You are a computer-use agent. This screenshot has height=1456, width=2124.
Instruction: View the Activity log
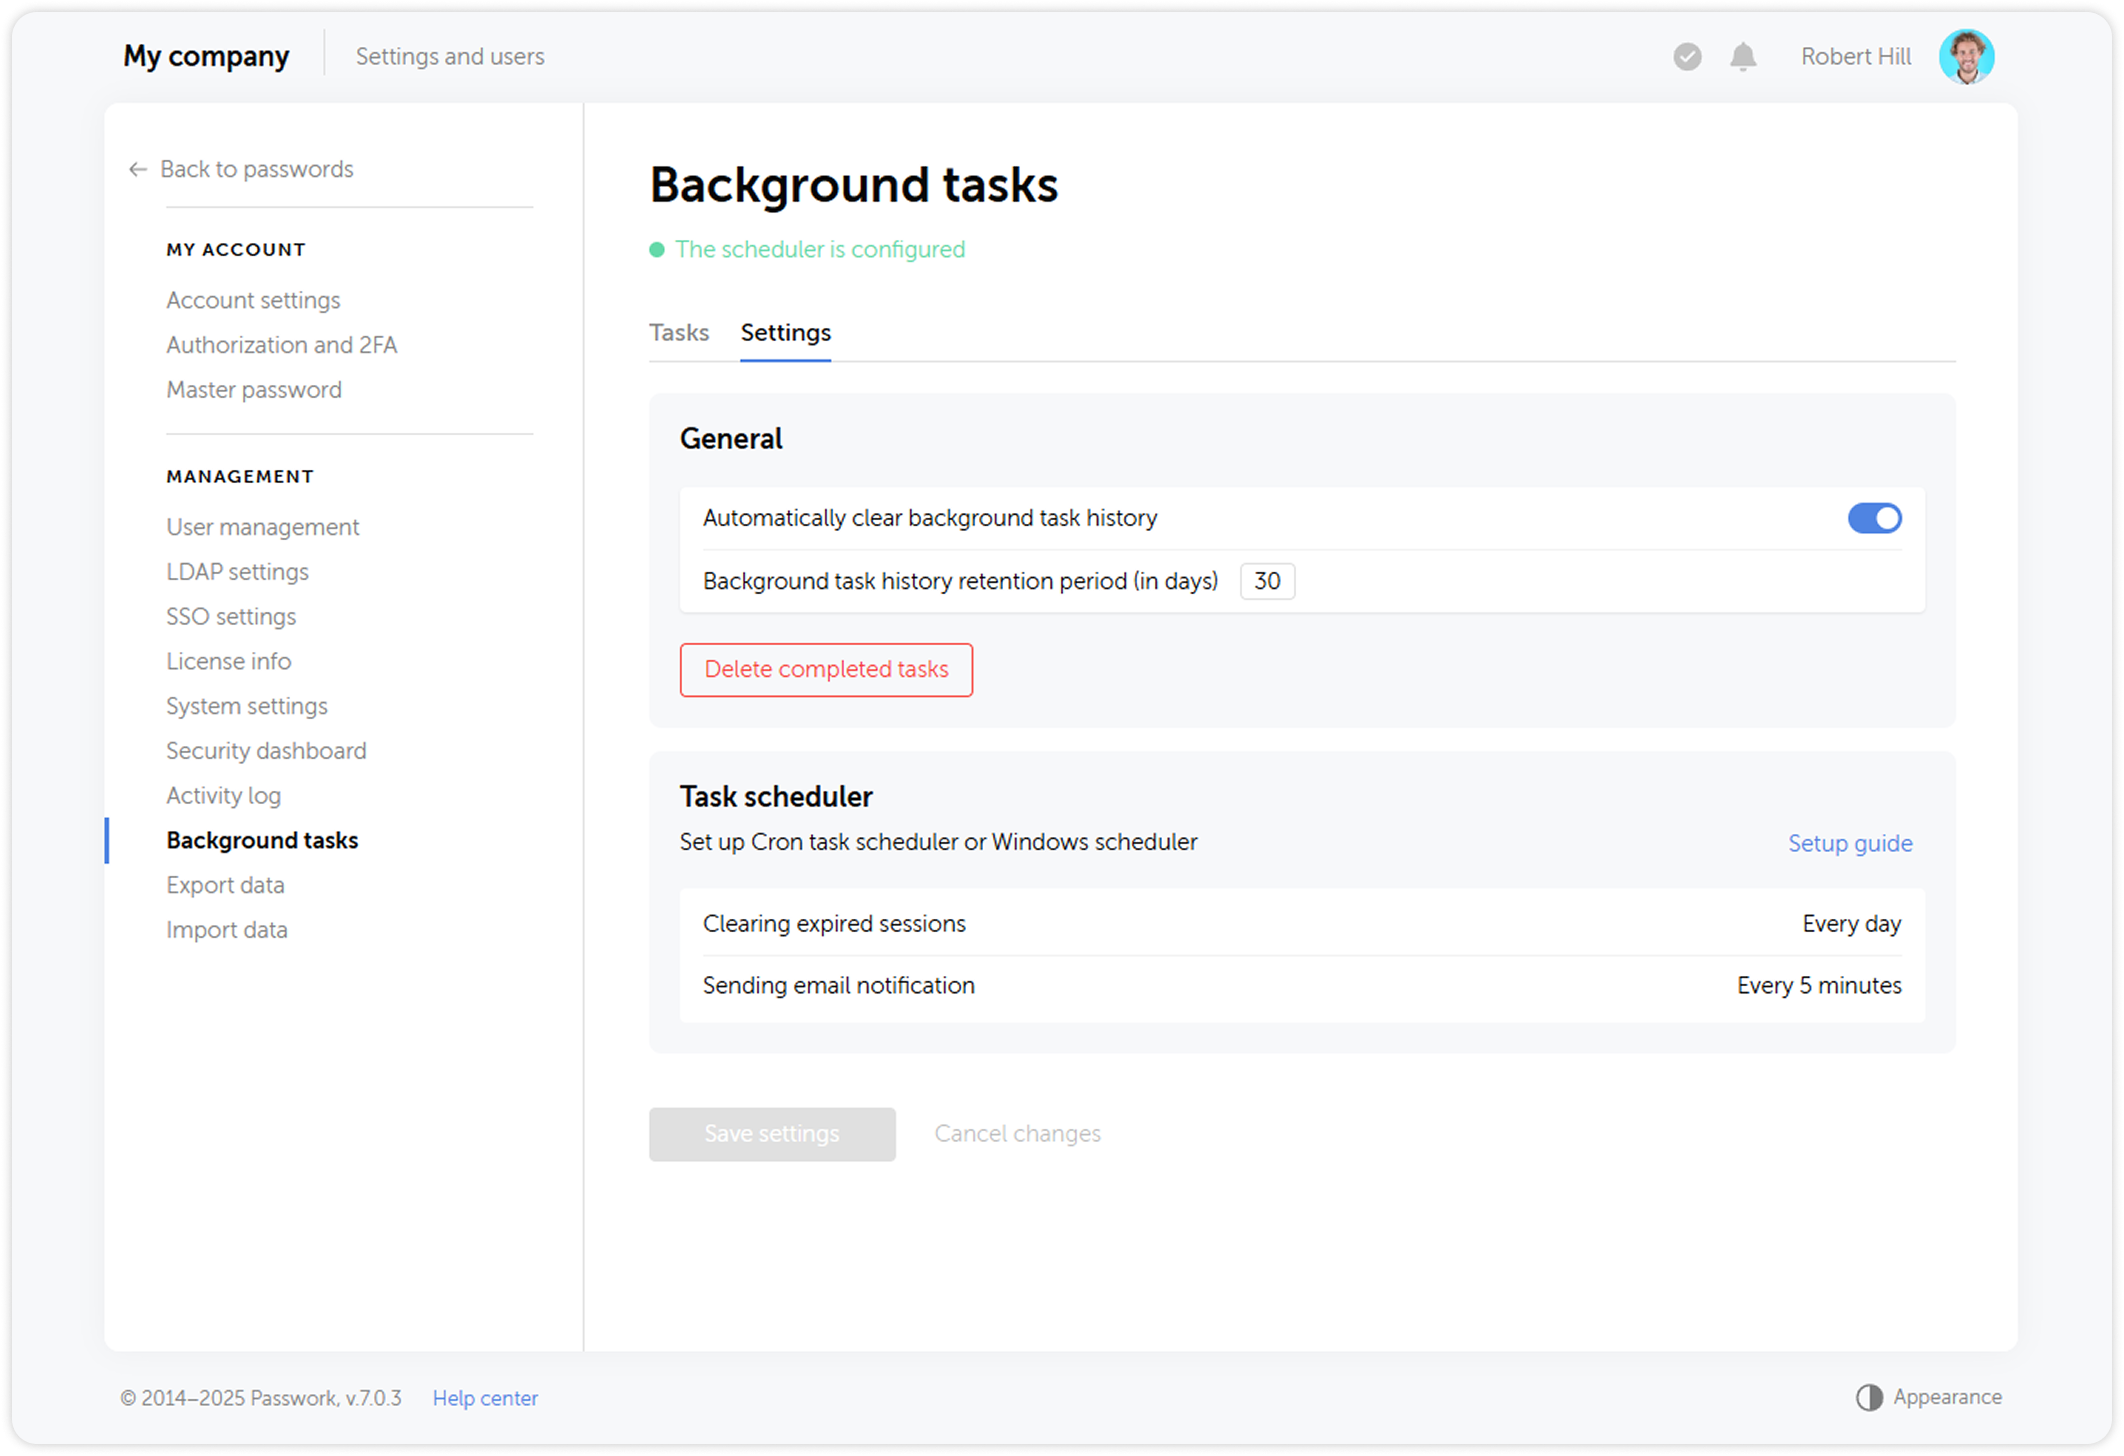223,795
